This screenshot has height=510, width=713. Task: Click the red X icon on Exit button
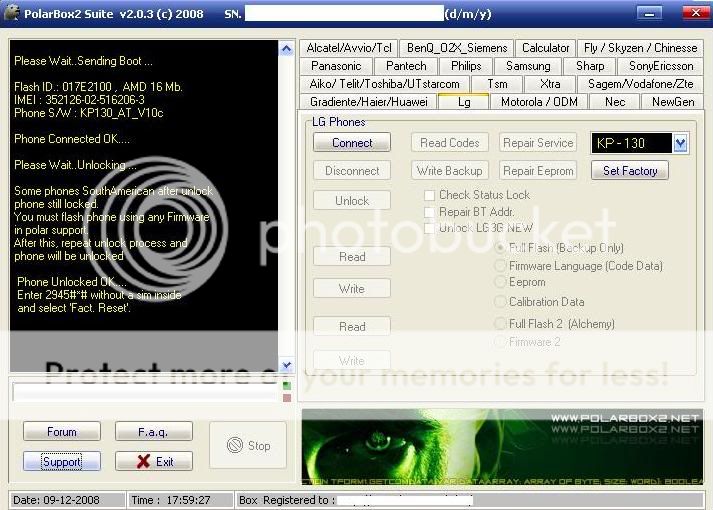143,461
